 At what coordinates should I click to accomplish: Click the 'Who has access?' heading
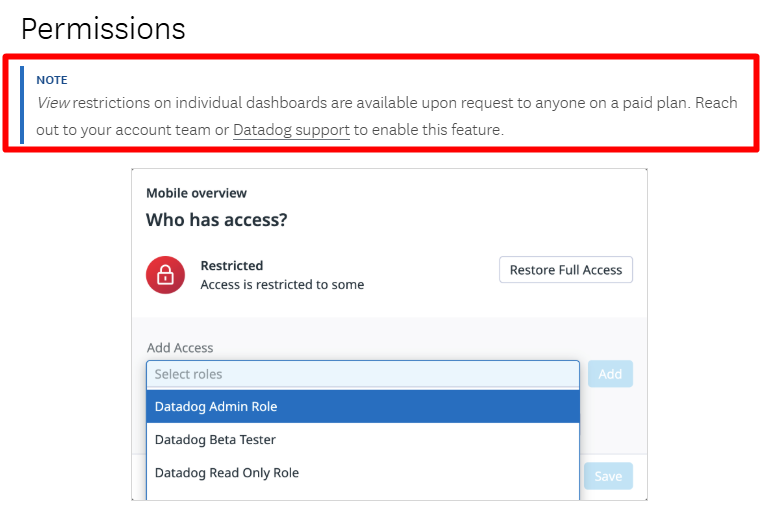pos(217,220)
